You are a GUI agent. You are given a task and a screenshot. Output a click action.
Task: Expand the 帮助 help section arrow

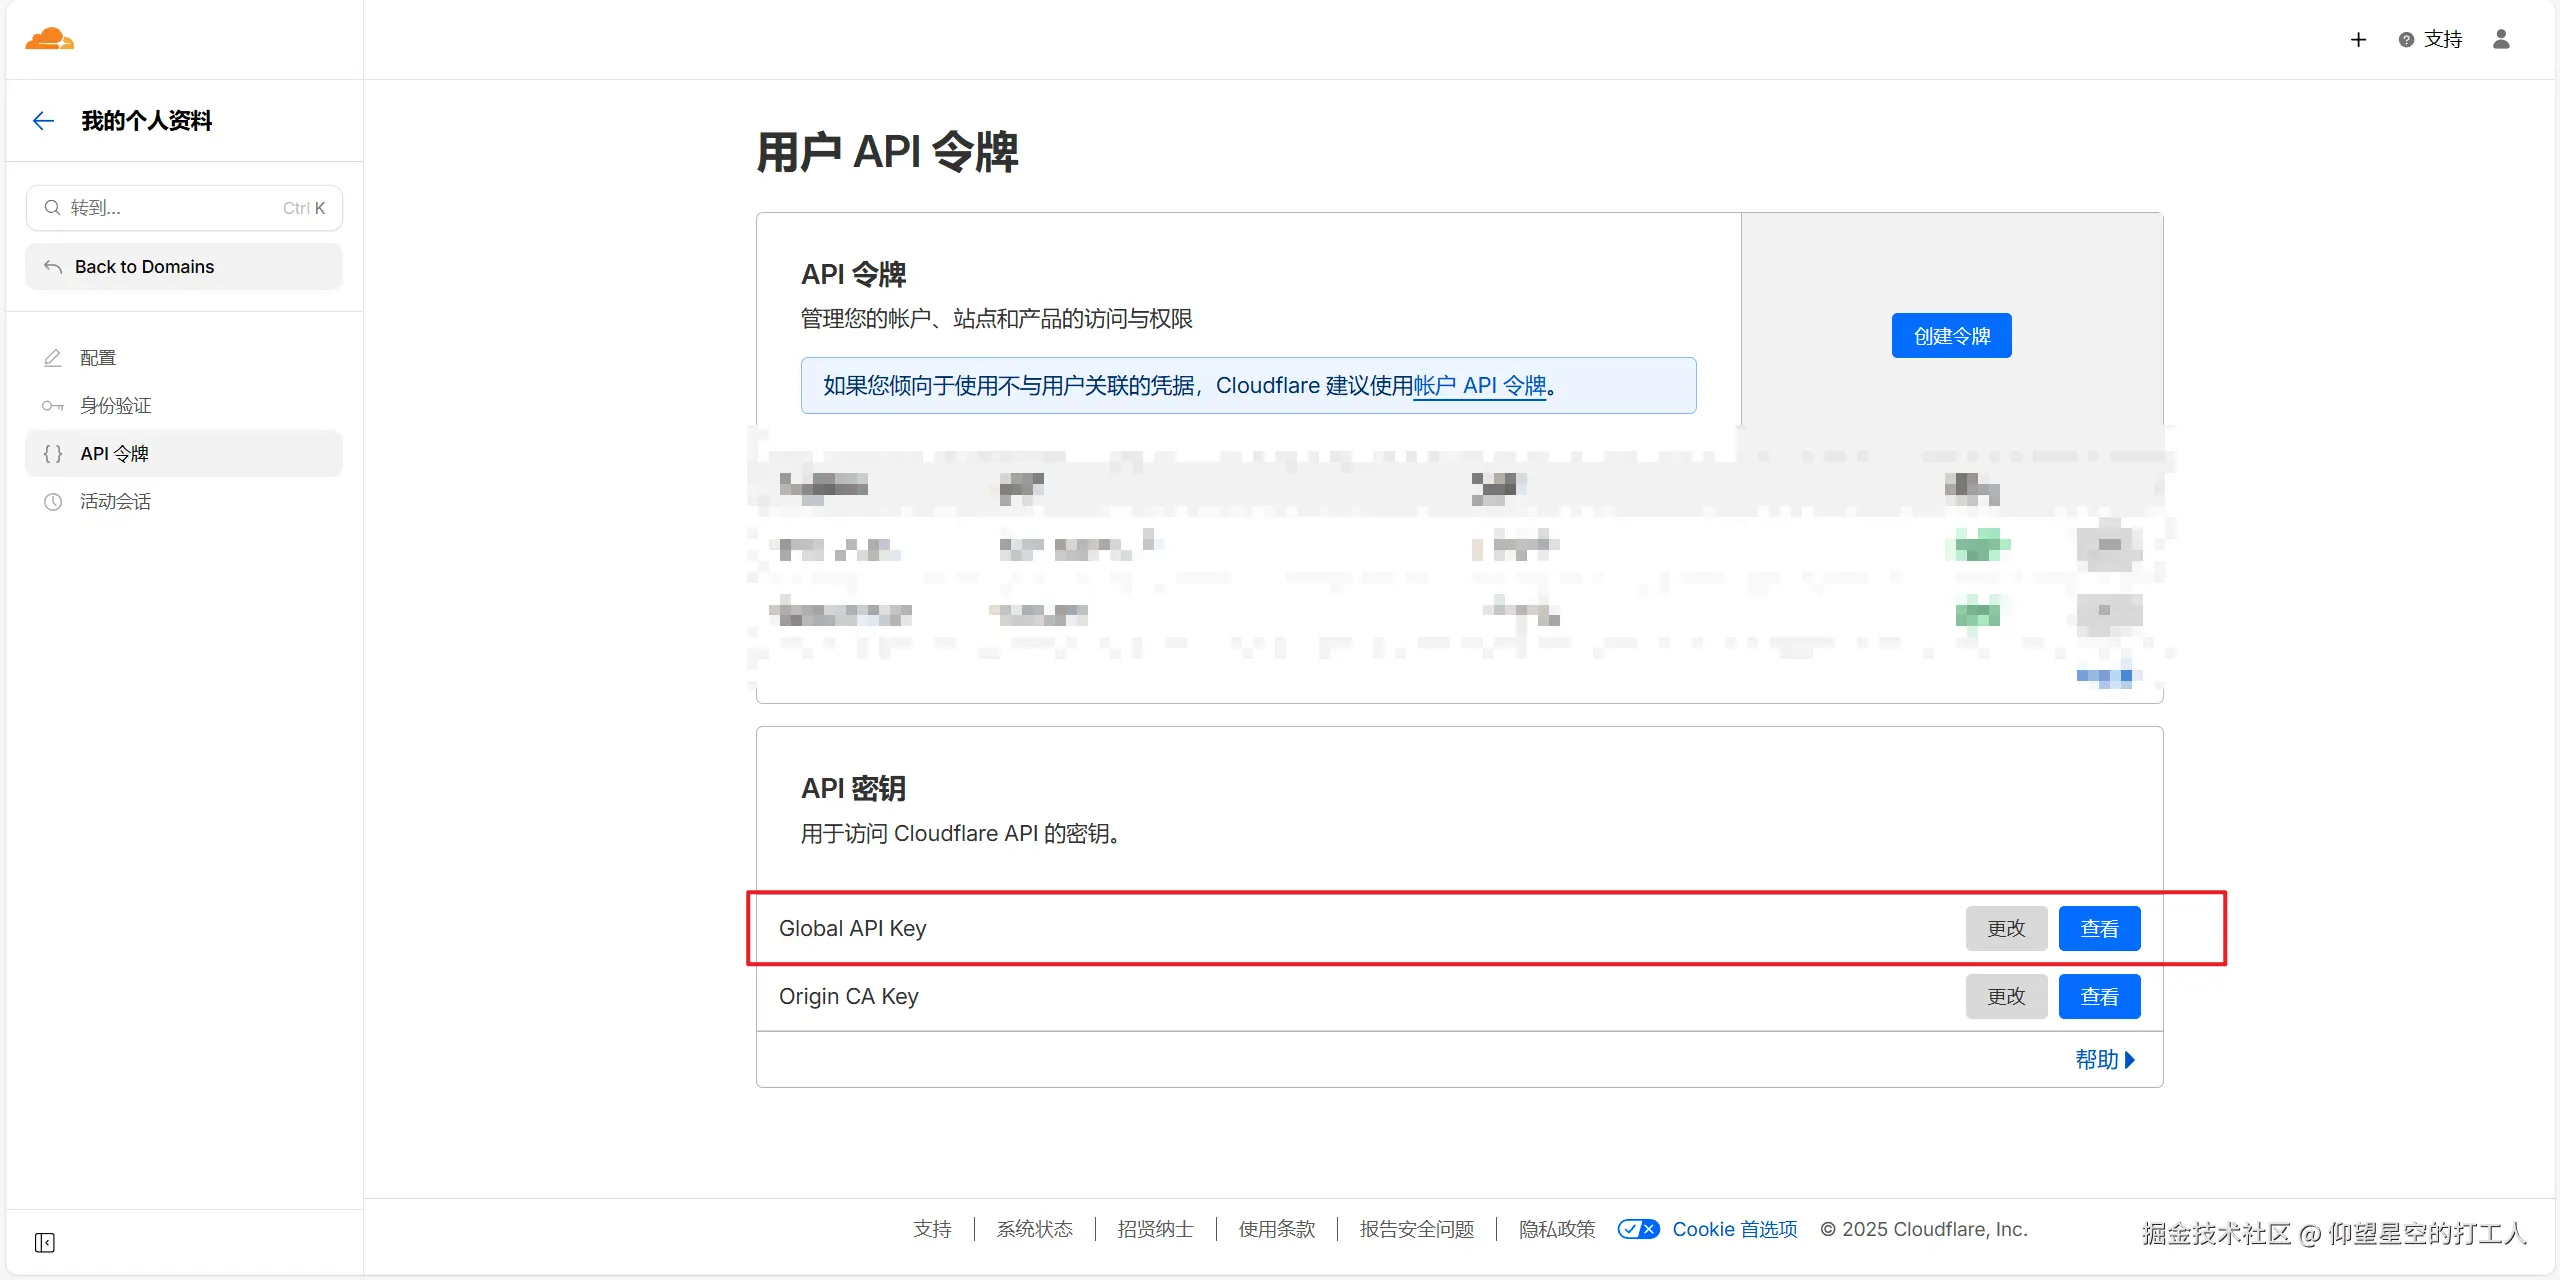point(2130,1060)
